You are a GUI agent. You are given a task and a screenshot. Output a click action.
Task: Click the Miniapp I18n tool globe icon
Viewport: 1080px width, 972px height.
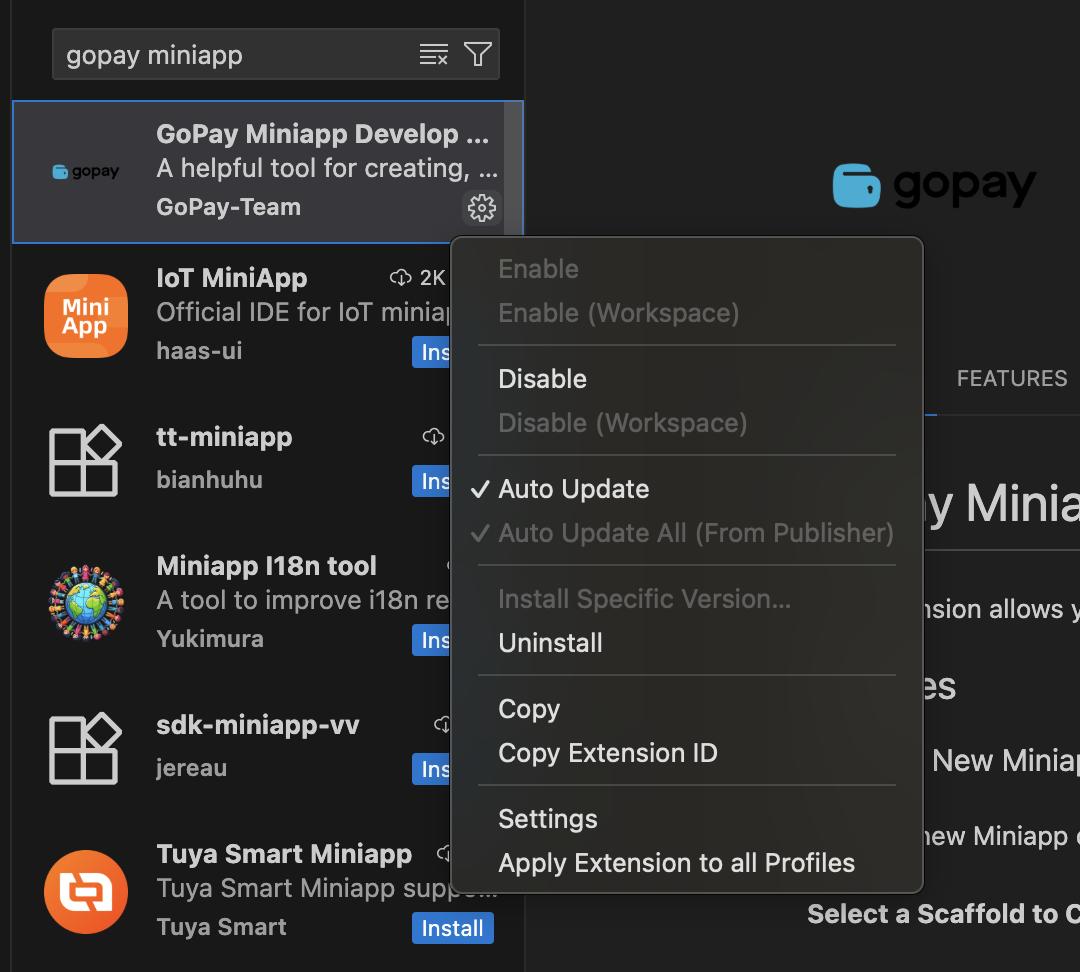pyautogui.click(x=86, y=603)
